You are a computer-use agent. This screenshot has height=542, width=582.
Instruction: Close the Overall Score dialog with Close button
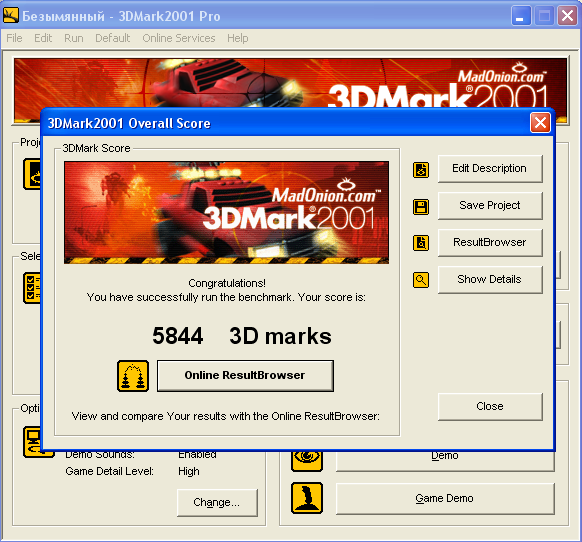490,406
